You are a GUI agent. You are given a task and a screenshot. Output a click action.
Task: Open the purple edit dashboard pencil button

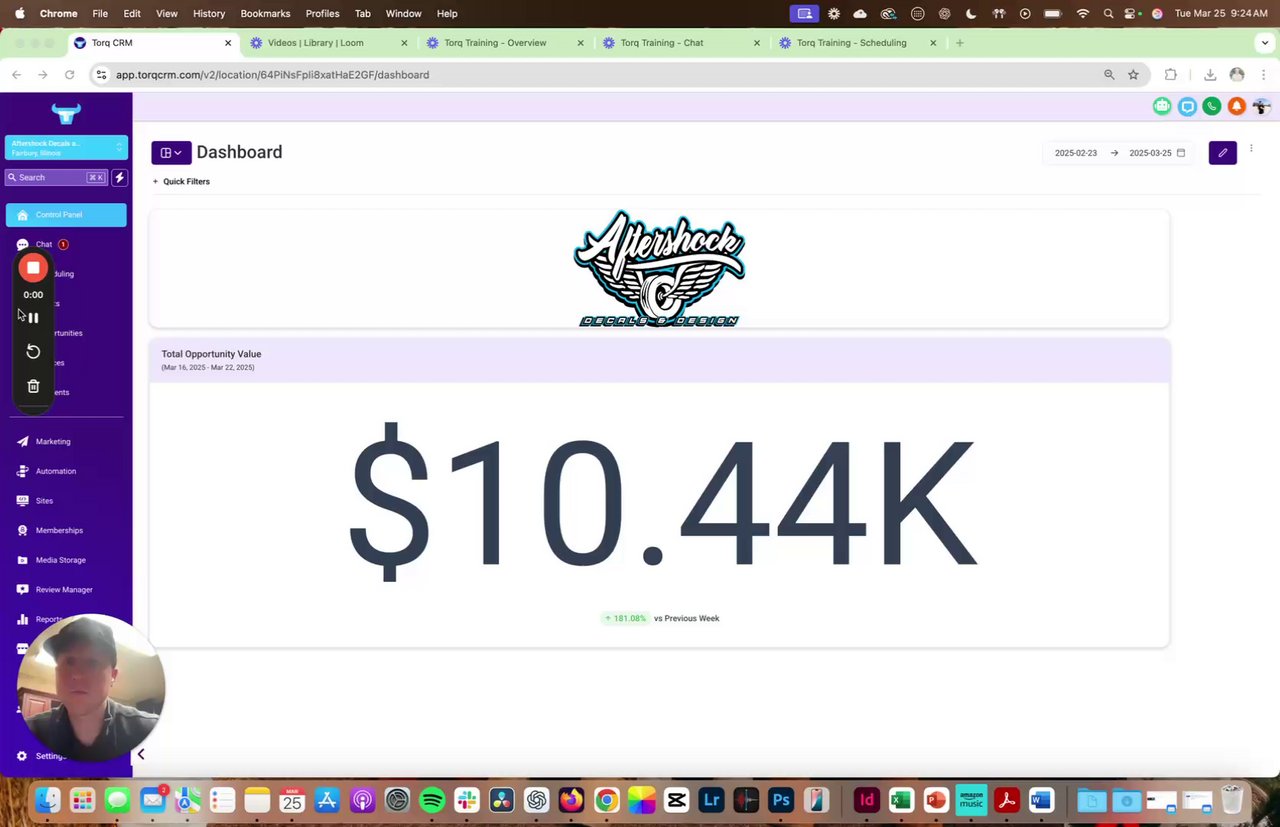point(1222,153)
